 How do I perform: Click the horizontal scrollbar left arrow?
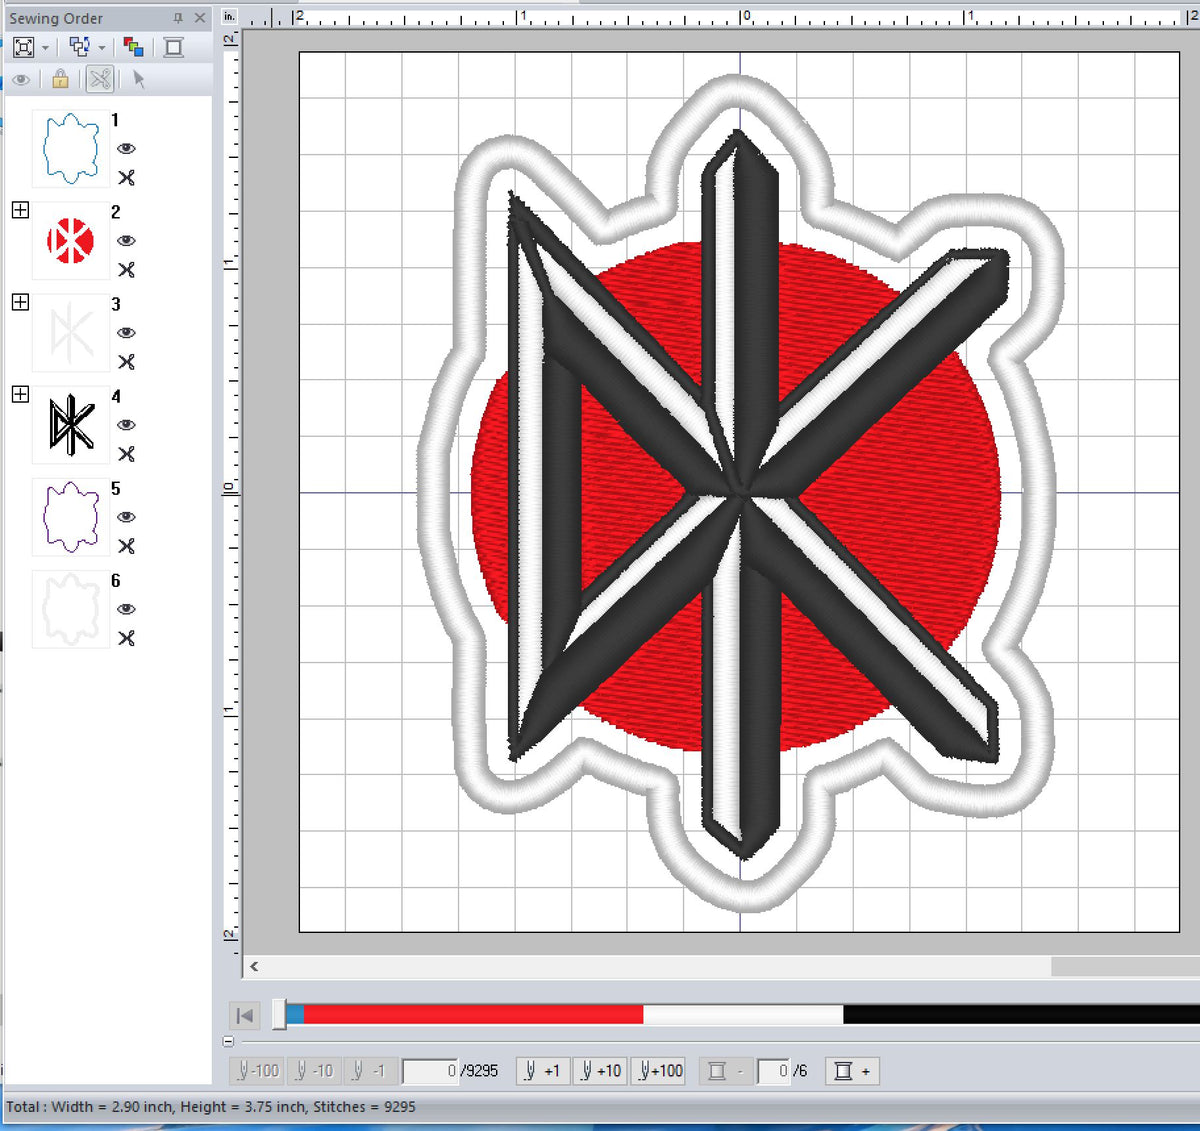pos(254,966)
